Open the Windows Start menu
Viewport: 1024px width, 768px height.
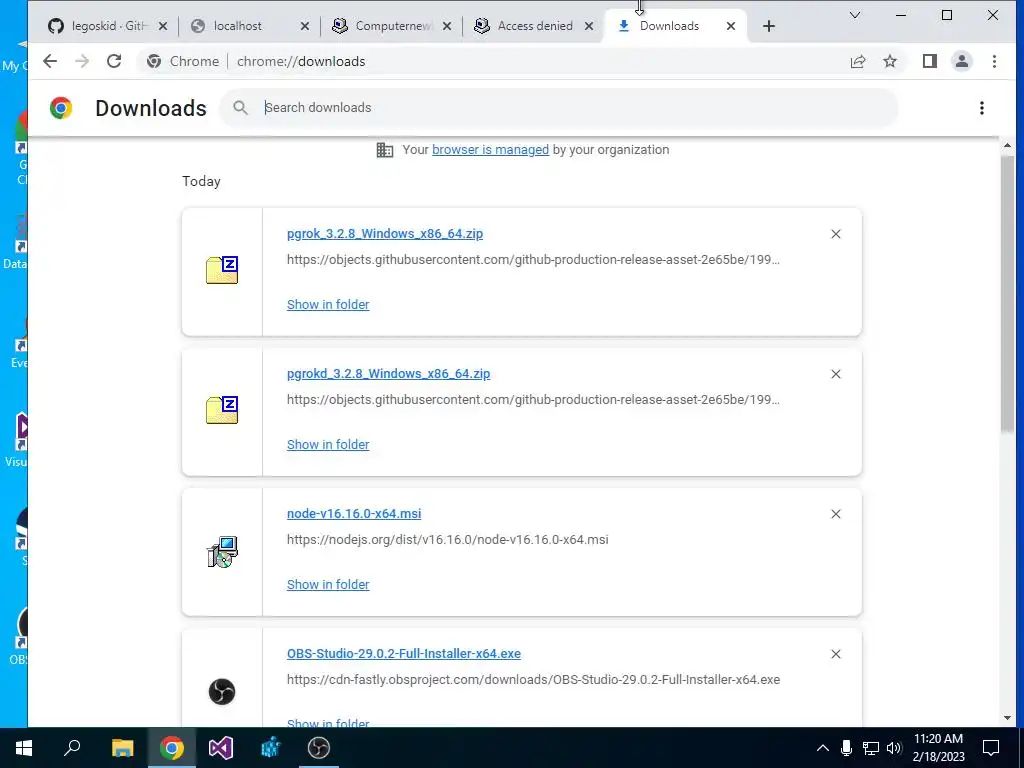[24, 748]
